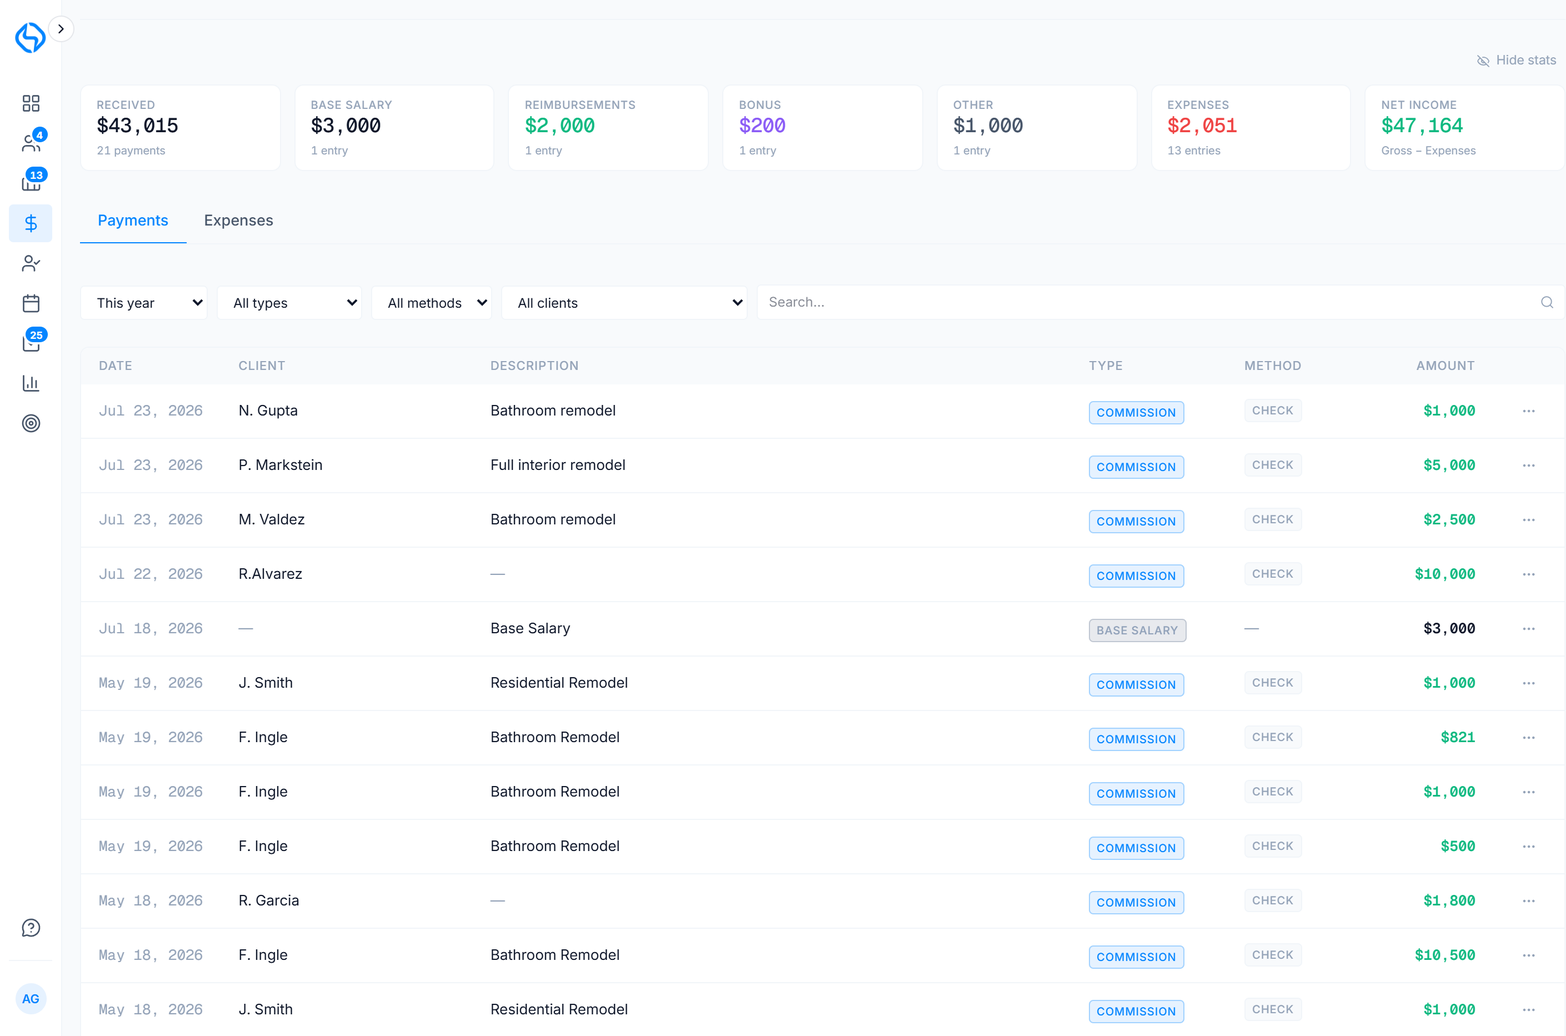This screenshot has width=1566, height=1036.
Task: Click client name P. Markstein
Action: click(280, 465)
